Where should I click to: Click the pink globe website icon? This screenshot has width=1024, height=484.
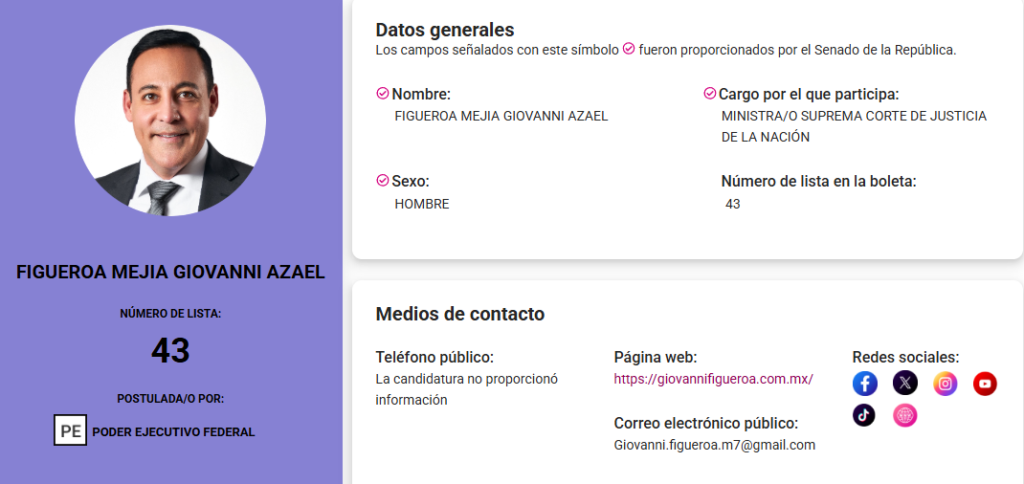pos(904,415)
